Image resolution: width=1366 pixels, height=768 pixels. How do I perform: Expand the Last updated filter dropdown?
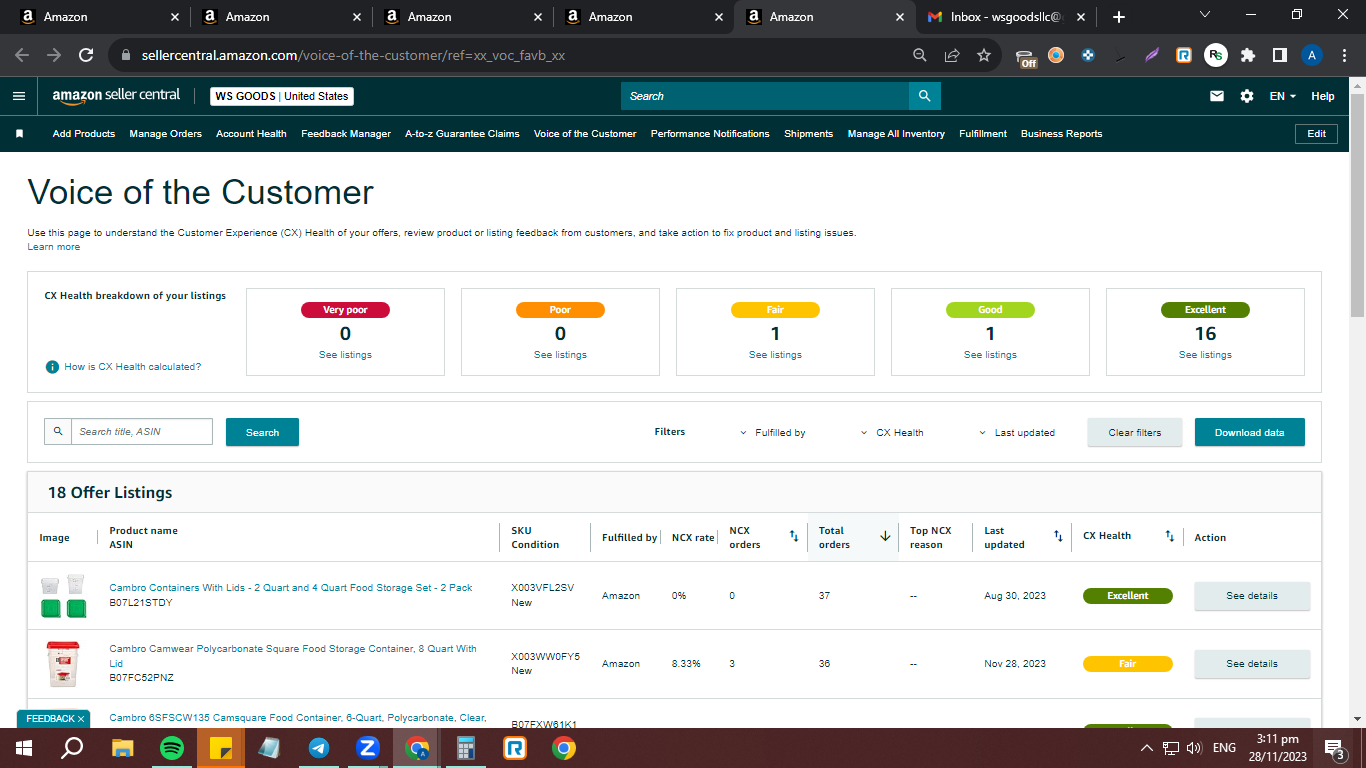pos(1017,433)
